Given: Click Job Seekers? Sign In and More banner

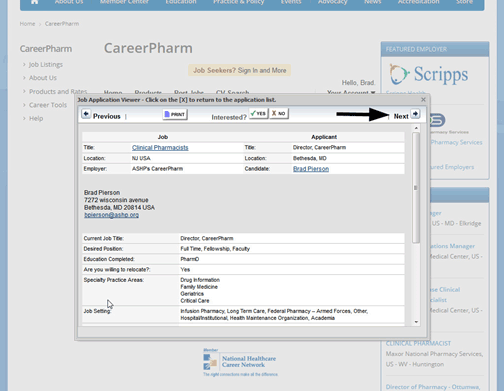Looking at the screenshot, I should click(x=240, y=70).
